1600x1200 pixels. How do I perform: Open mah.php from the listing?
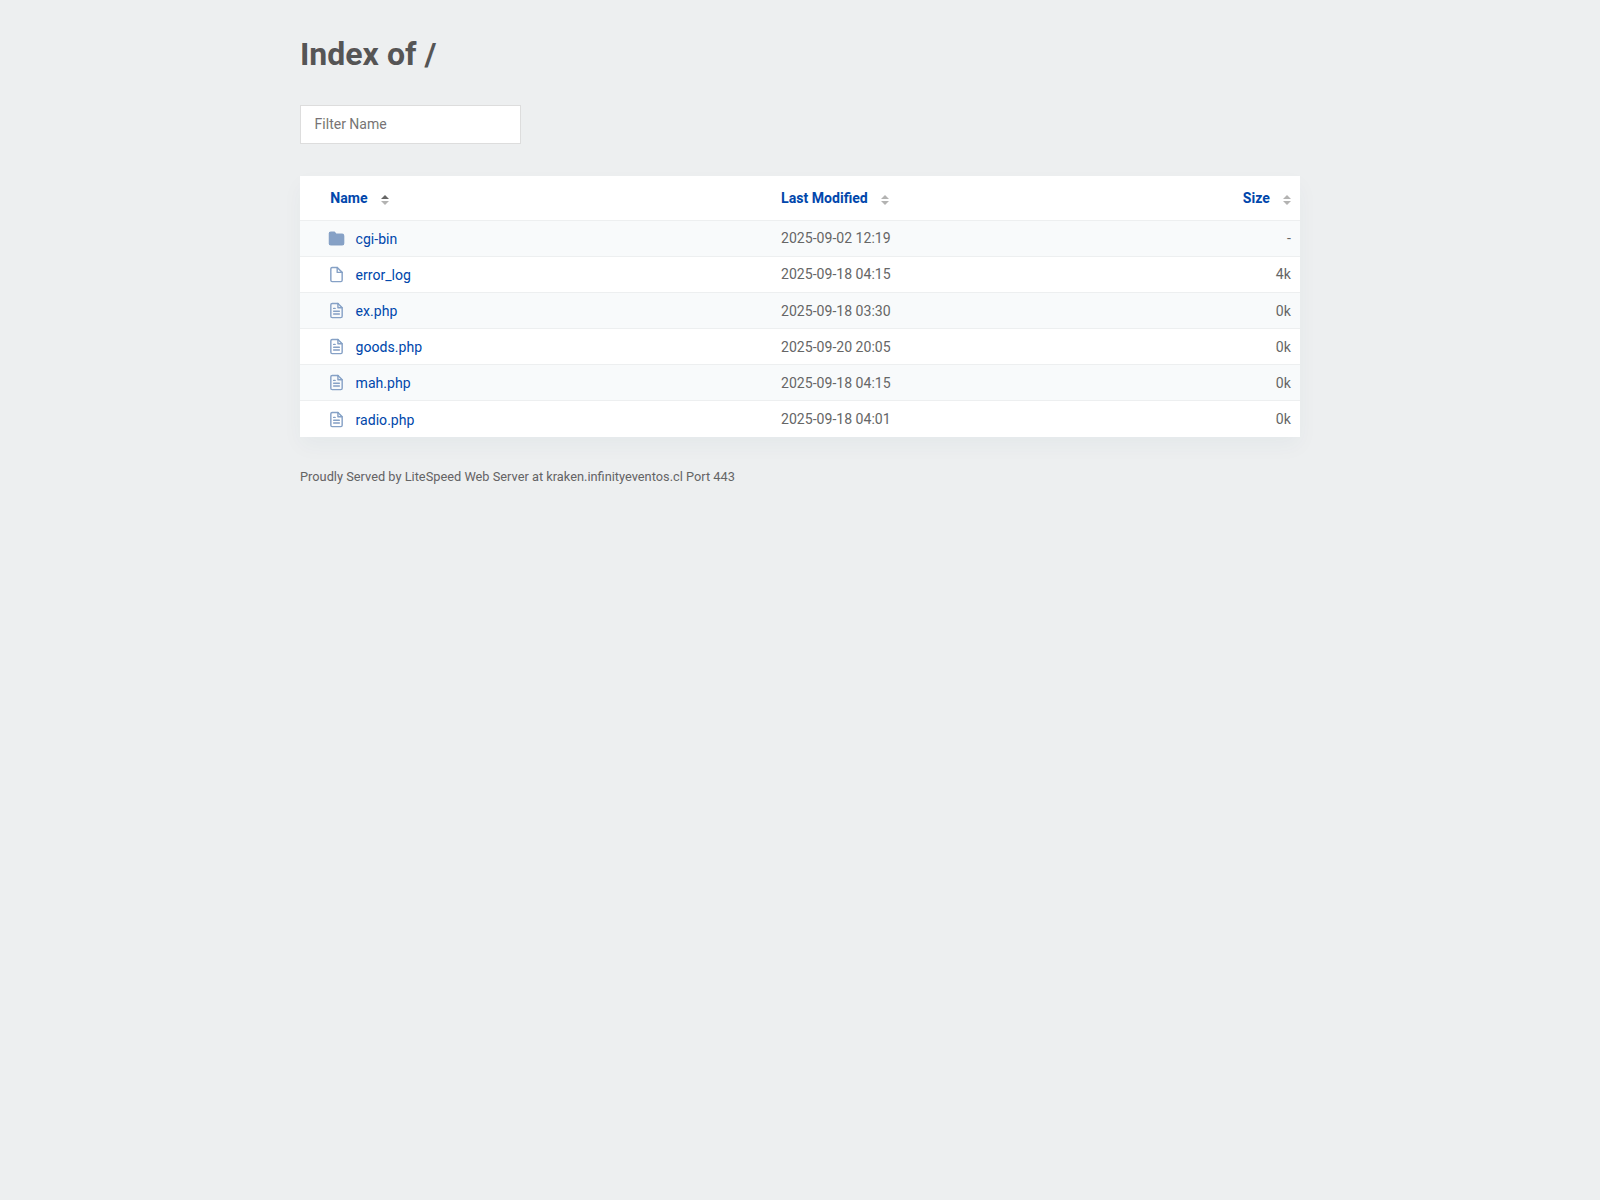coord(382,382)
